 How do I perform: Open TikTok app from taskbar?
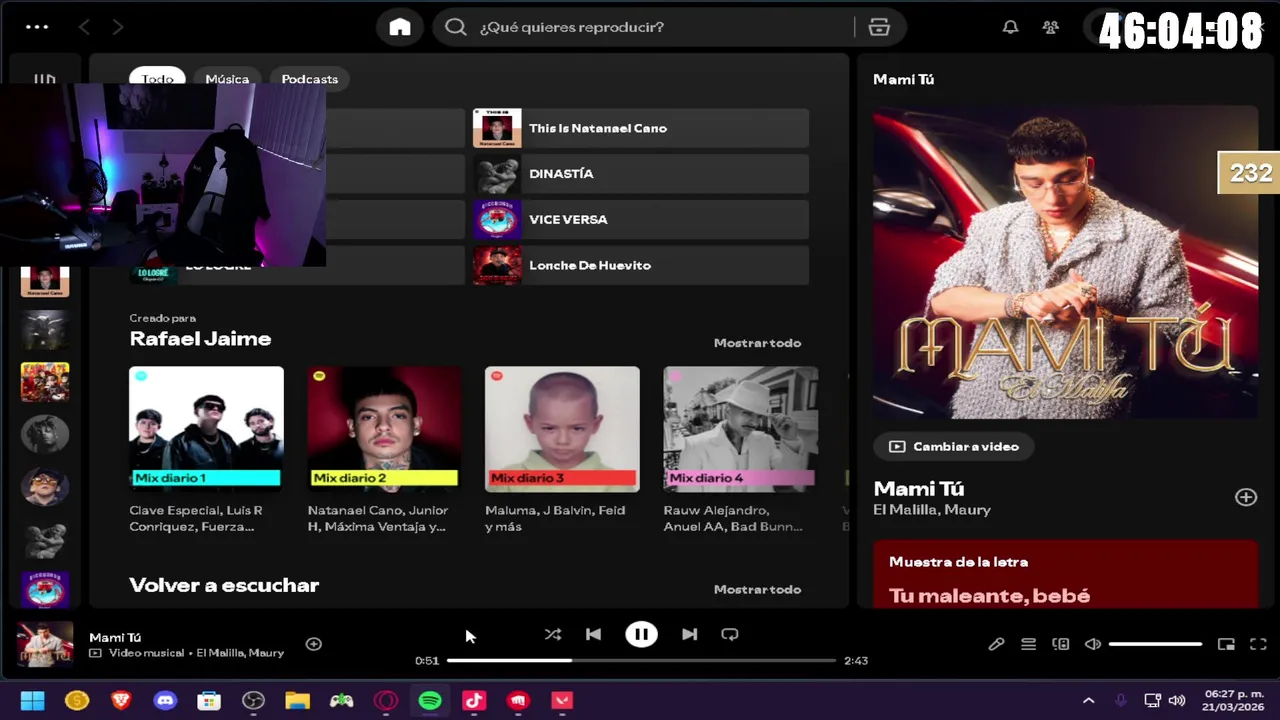474,701
